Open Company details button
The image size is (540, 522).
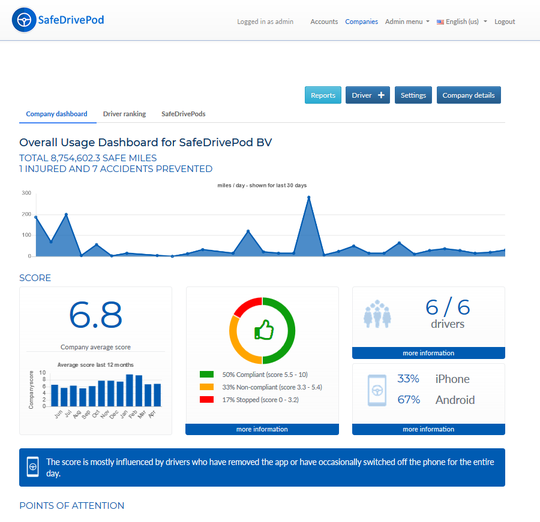pos(468,95)
